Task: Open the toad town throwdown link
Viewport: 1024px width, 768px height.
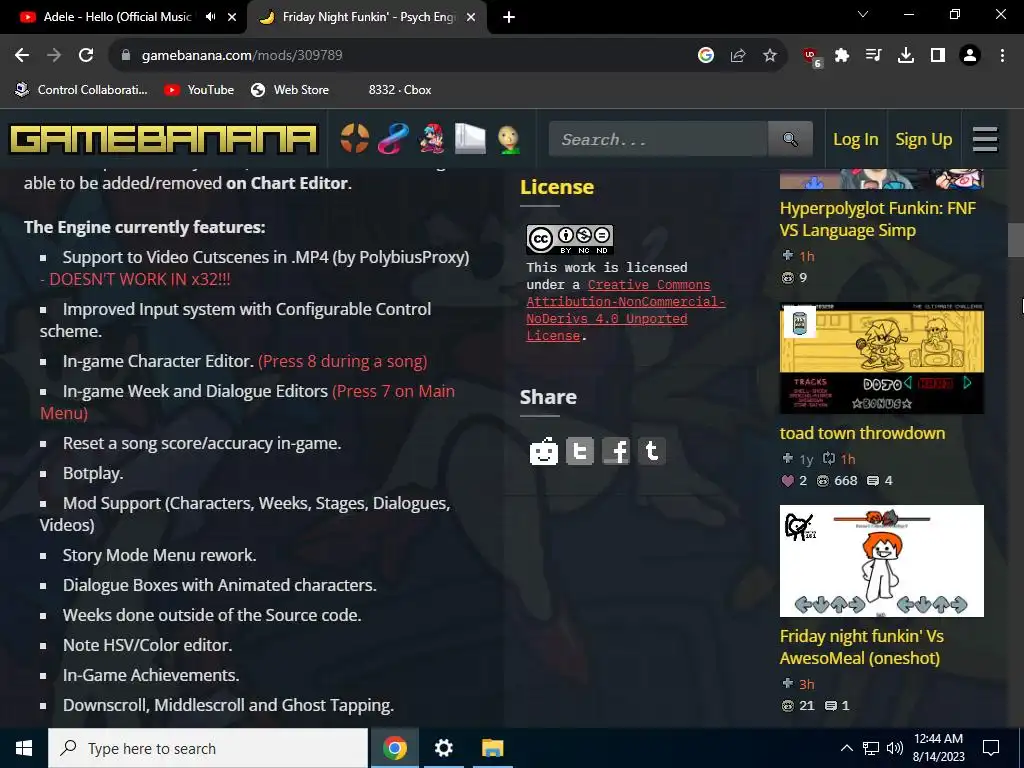Action: (x=862, y=433)
